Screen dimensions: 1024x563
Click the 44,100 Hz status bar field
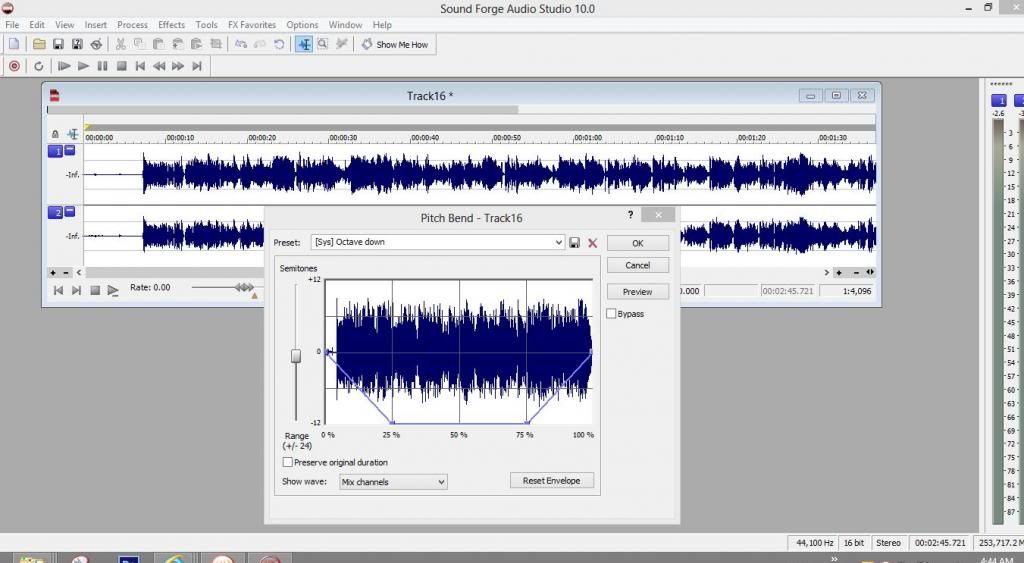pyautogui.click(x=814, y=543)
